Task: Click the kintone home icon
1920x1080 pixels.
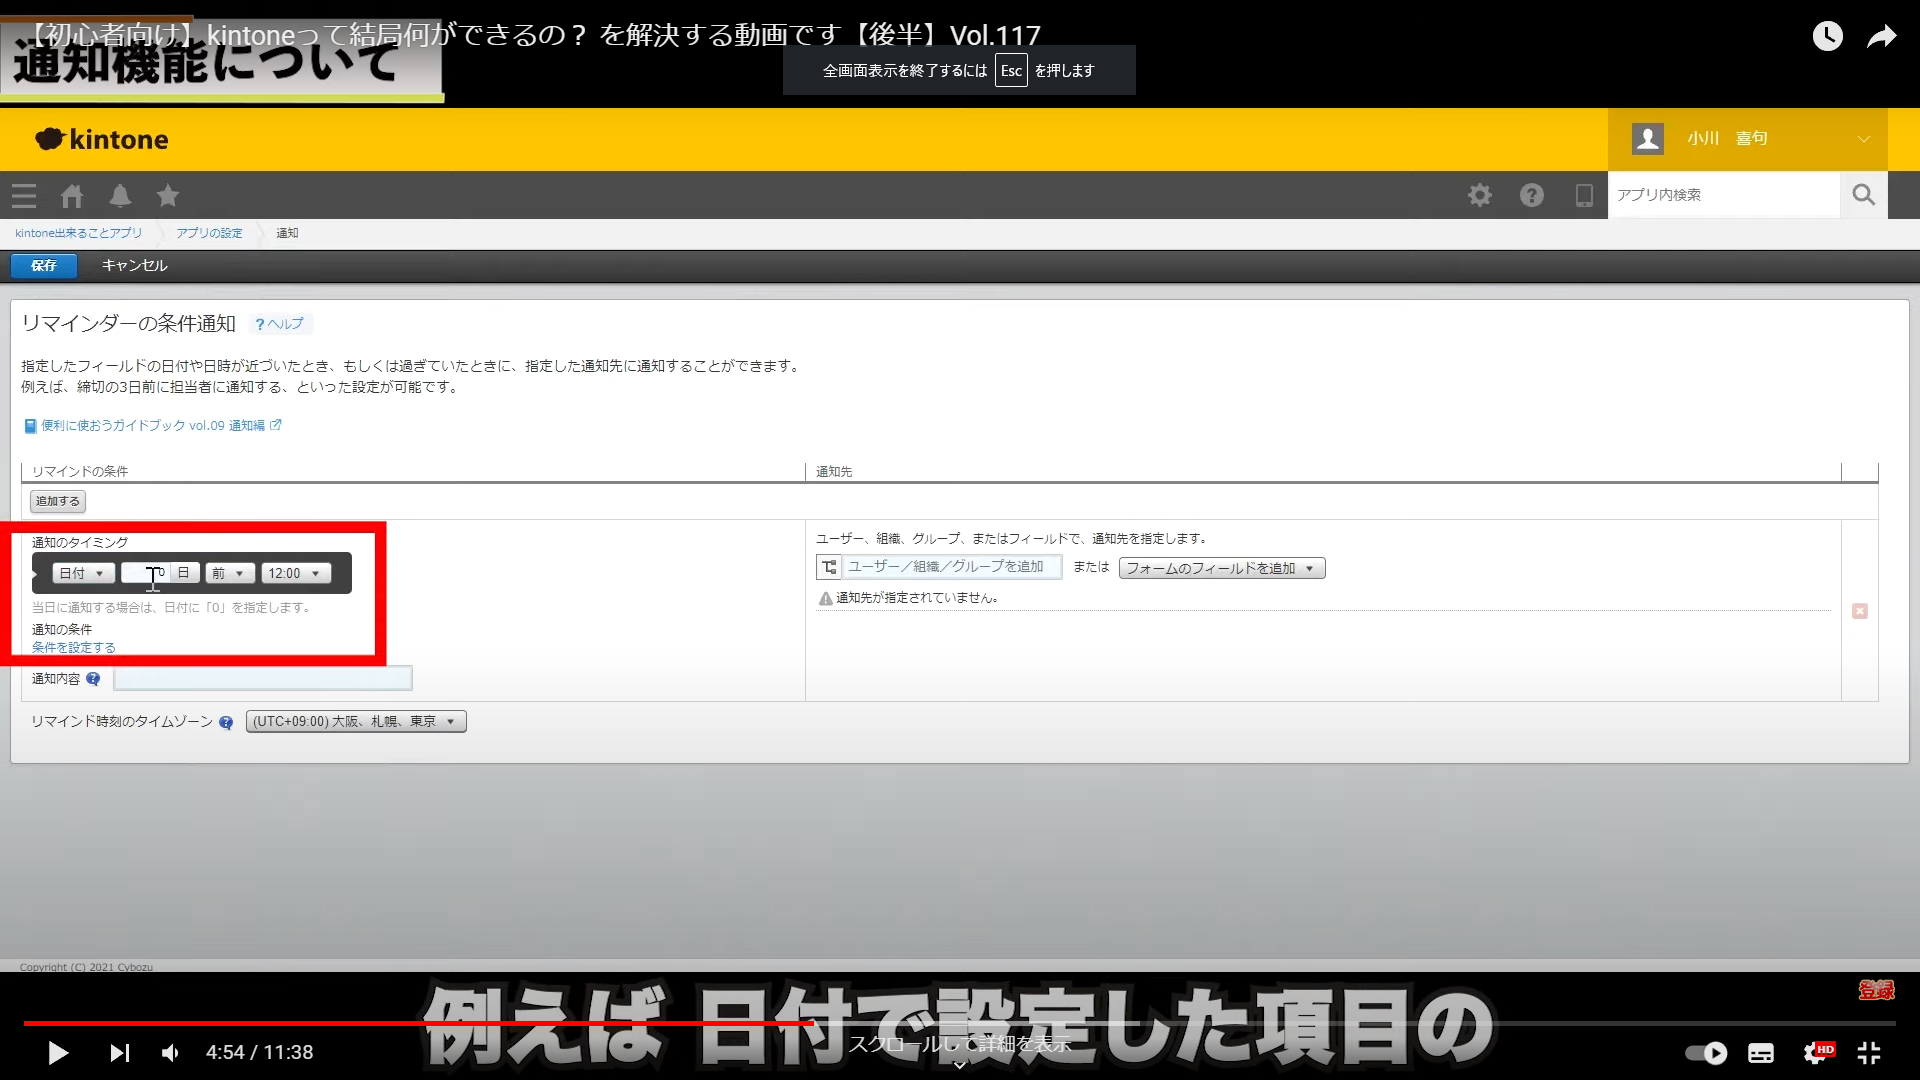Action: point(72,196)
